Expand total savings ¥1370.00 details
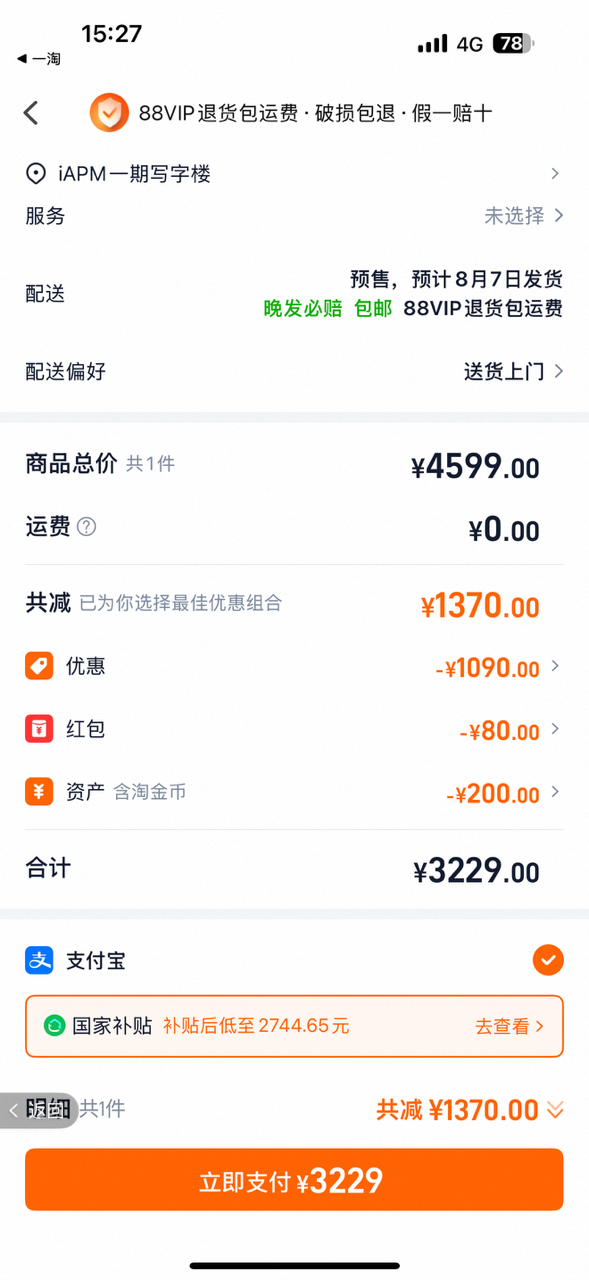Image resolution: width=589 pixels, height=1280 pixels. coord(470,1109)
